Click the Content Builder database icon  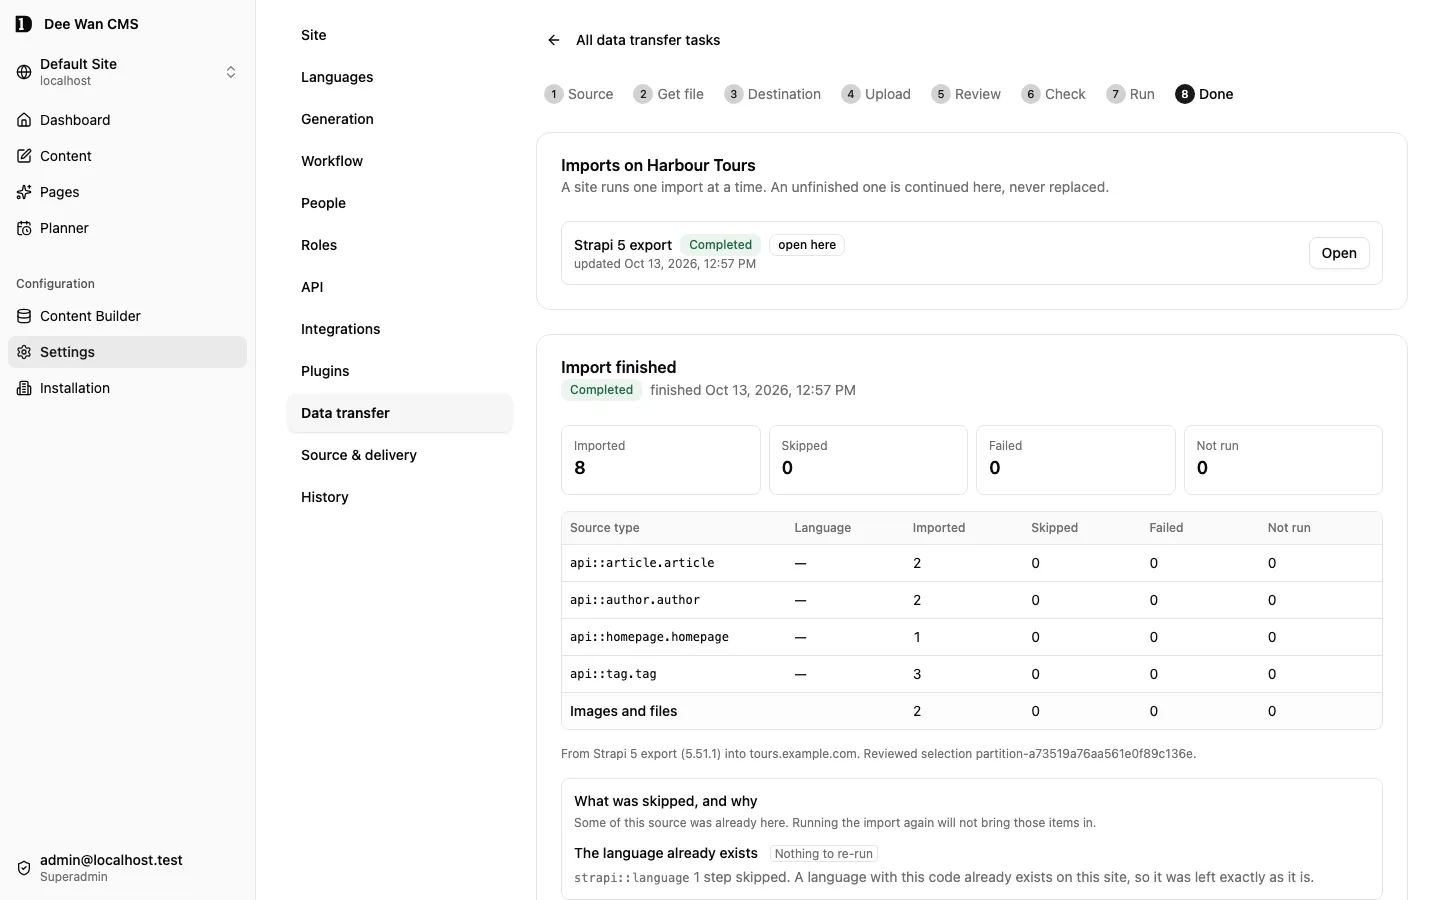(x=24, y=316)
